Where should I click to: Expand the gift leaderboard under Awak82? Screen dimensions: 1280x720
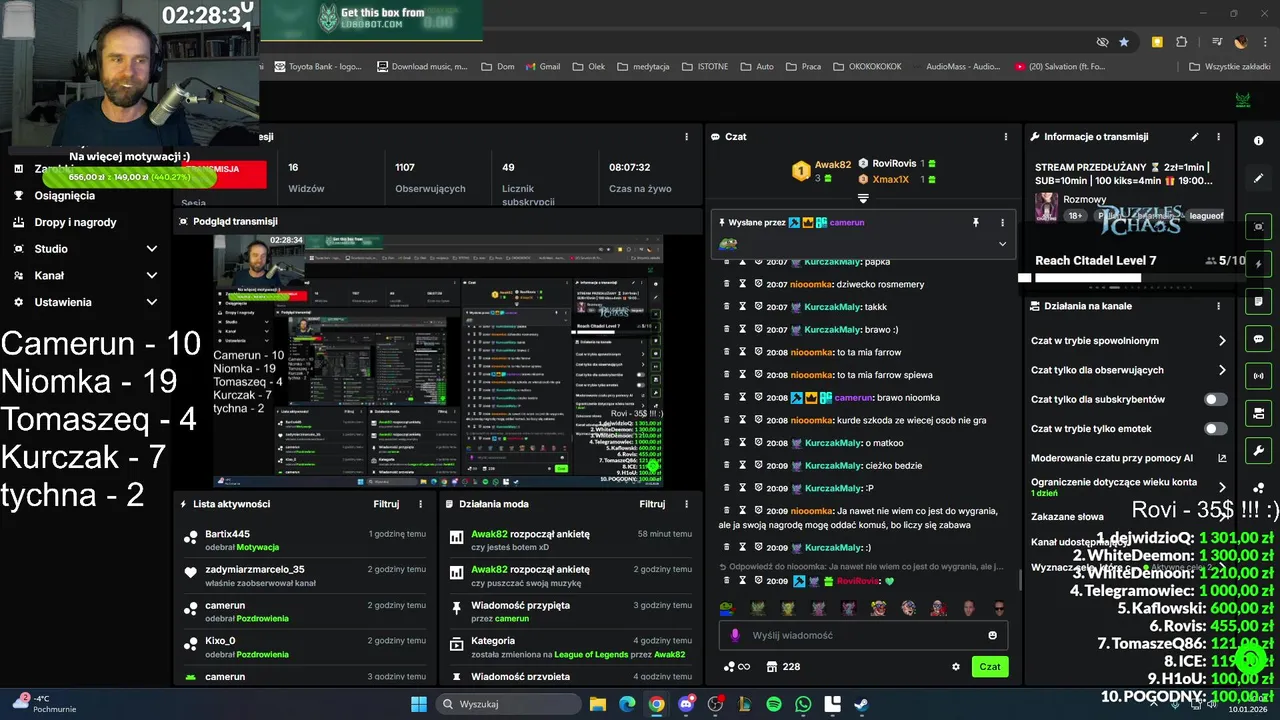point(863,198)
